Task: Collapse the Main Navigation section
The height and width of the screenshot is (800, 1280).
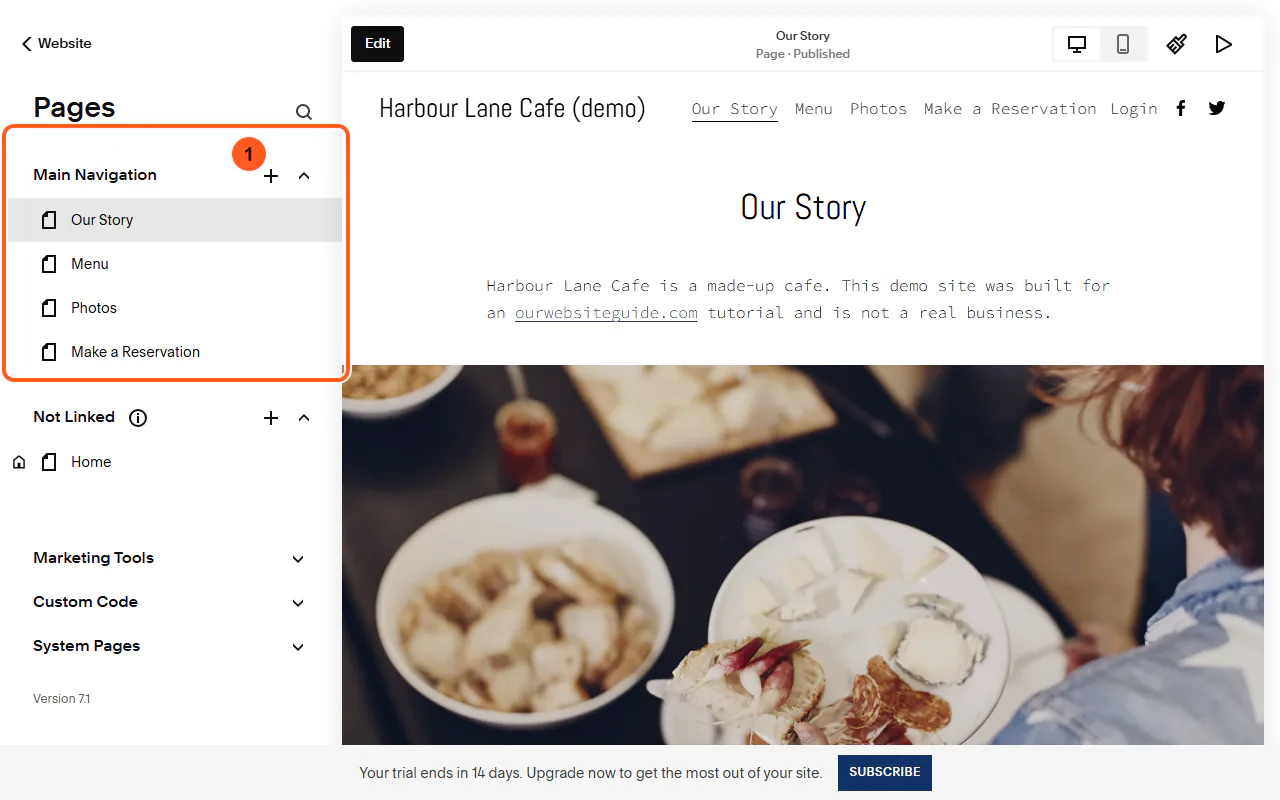Action: point(304,176)
